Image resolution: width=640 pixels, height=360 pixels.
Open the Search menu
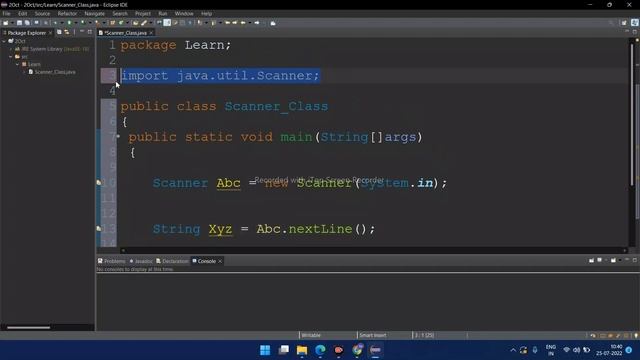[120, 13]
